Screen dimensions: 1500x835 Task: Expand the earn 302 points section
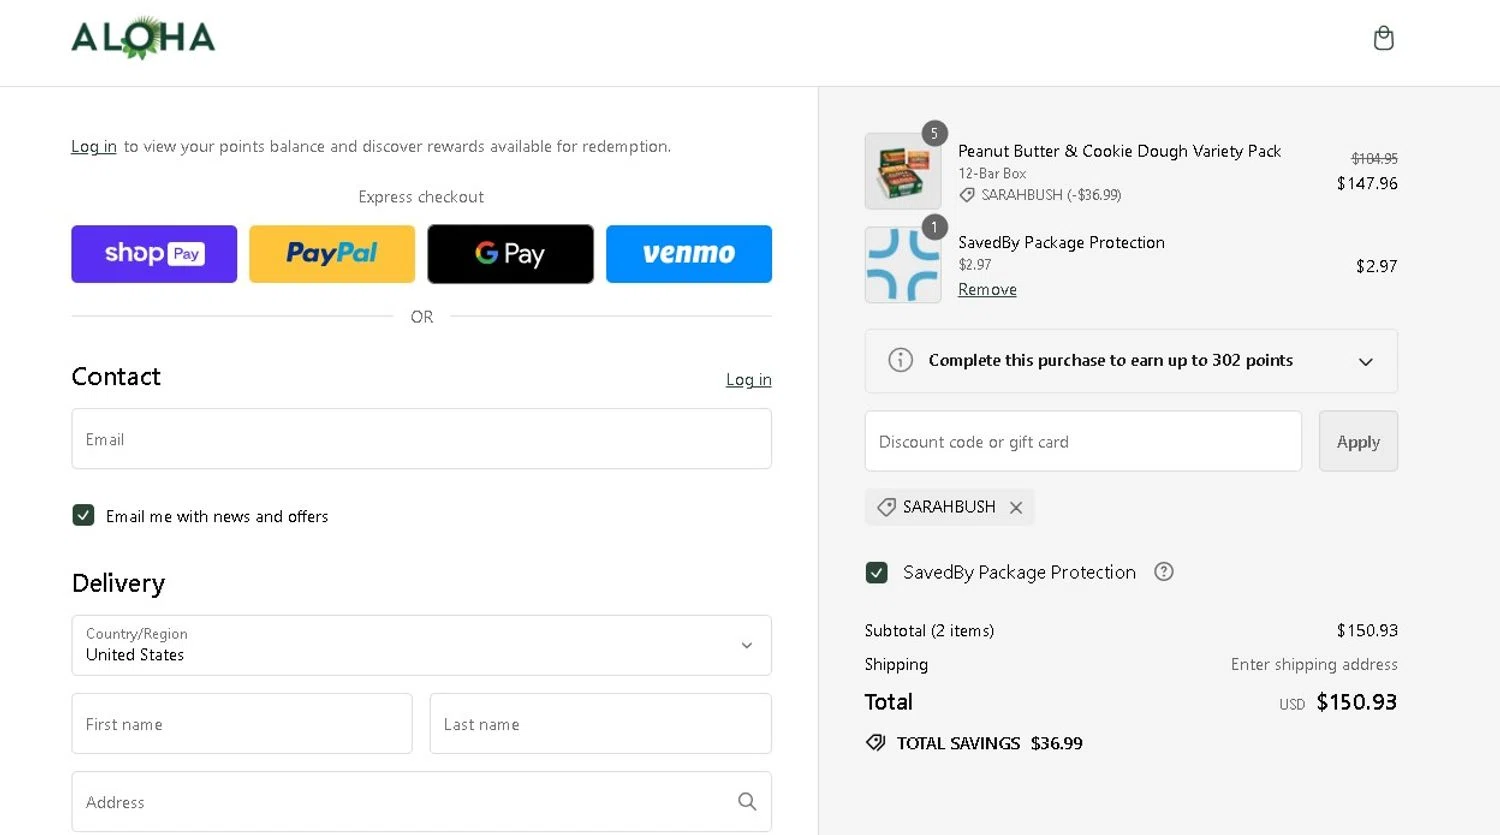point(1365,362)
